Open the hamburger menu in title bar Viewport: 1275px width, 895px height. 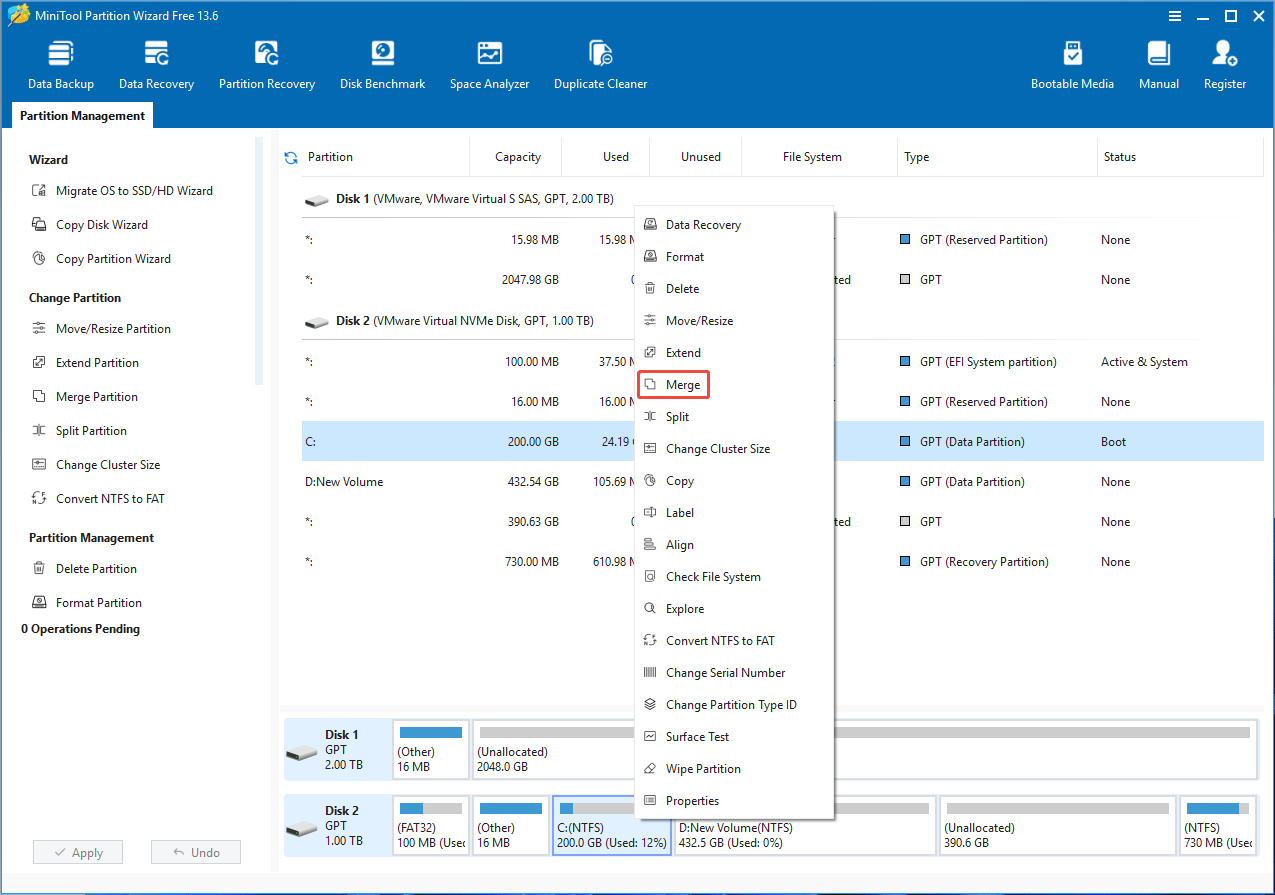tap(1176, 16)
